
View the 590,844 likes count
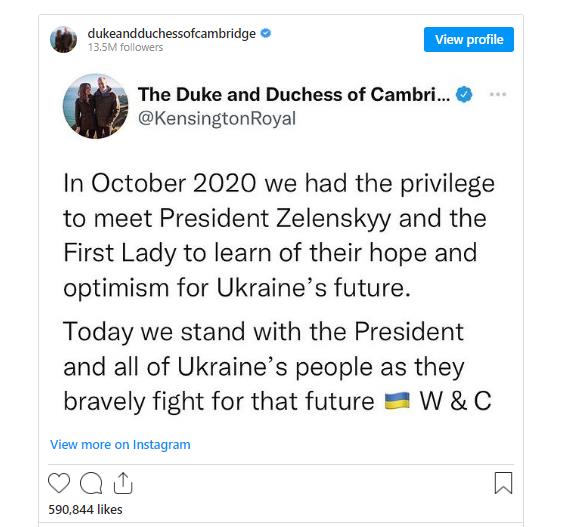pyautogui.click(x=85, y=509)
